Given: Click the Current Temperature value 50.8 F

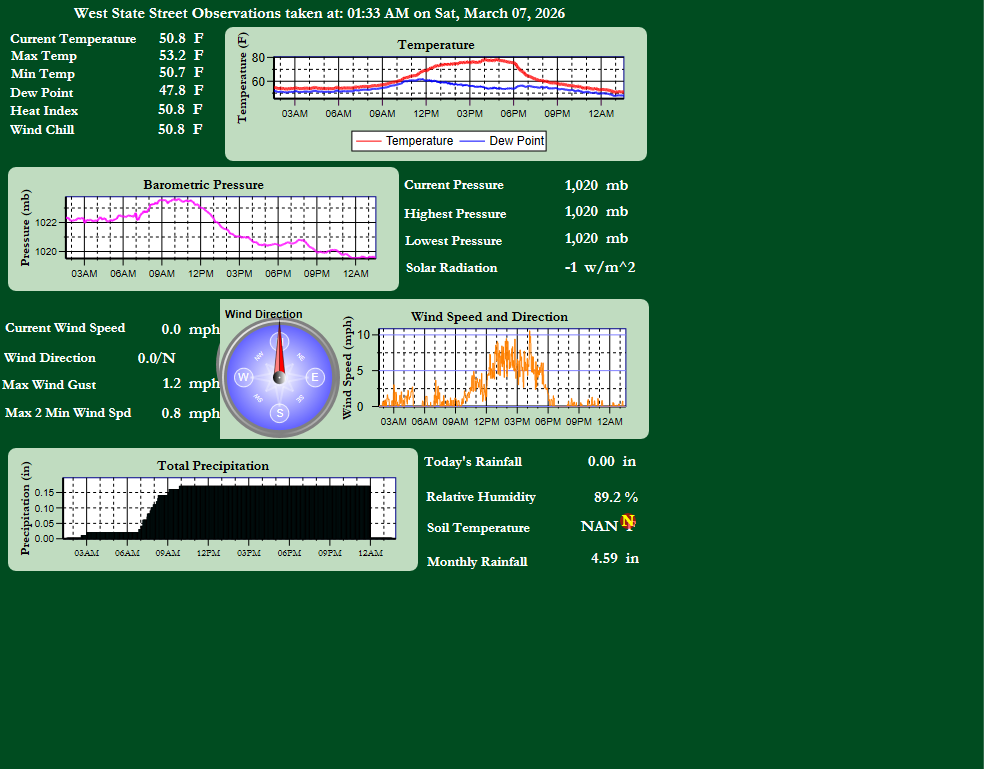Looking at the screenshot, I should tap(181, 38).
